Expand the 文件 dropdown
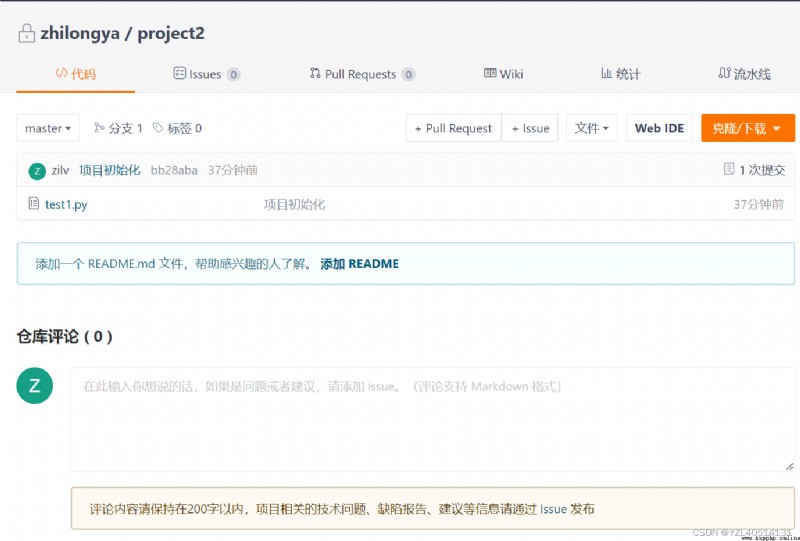Screen dimensions: 800x541 pos(592,128)
